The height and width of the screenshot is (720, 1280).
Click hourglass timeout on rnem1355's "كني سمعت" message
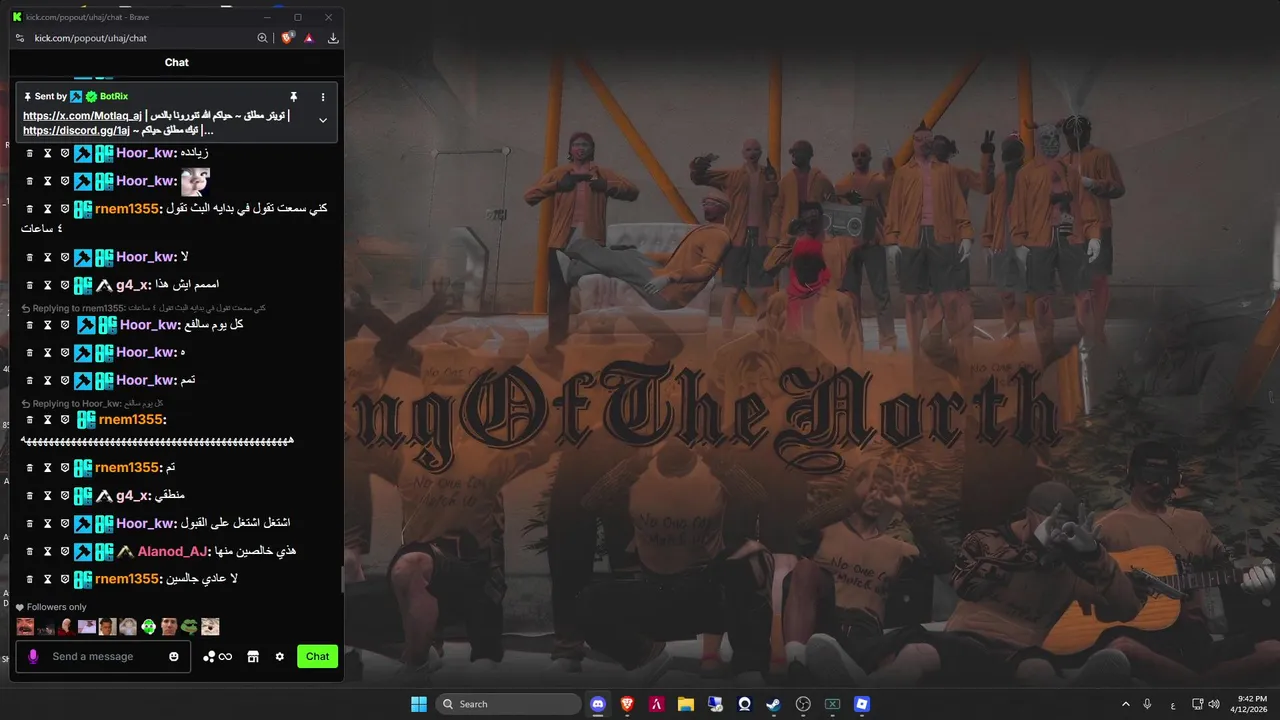(x=47, y=209)
